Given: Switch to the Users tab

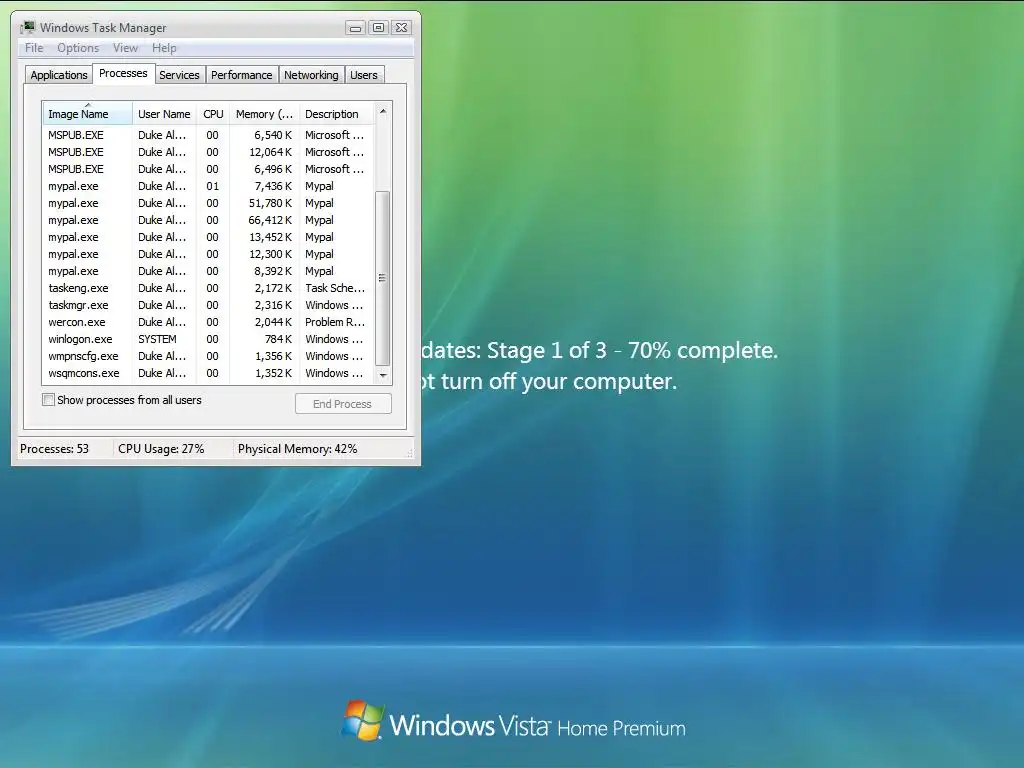Looking at the screenshot, I should [364, 75].
